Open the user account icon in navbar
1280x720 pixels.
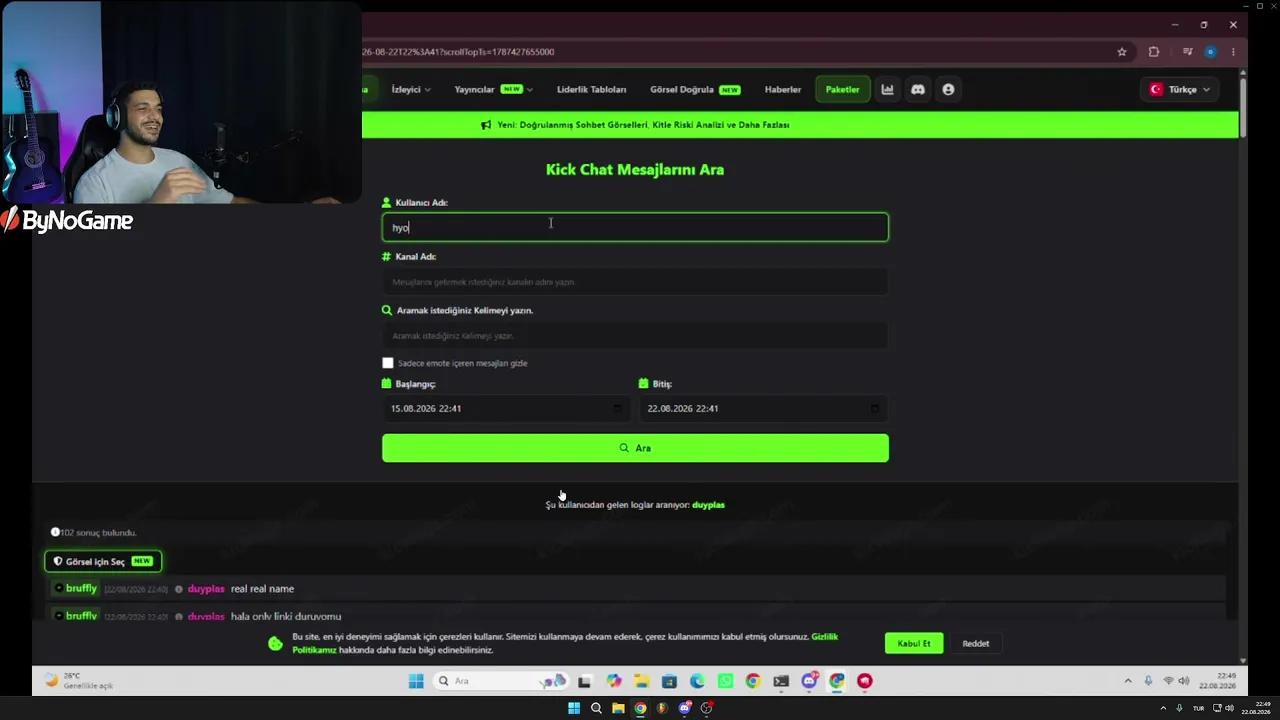coord(948,90)
